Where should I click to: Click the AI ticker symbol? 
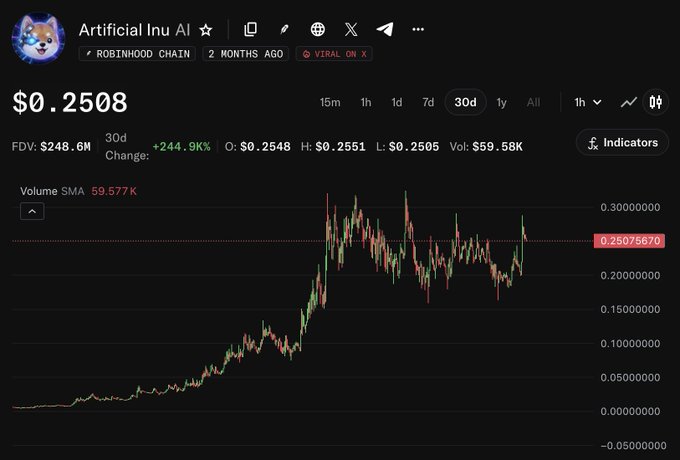pyautogui.click(x=183, y=30)
